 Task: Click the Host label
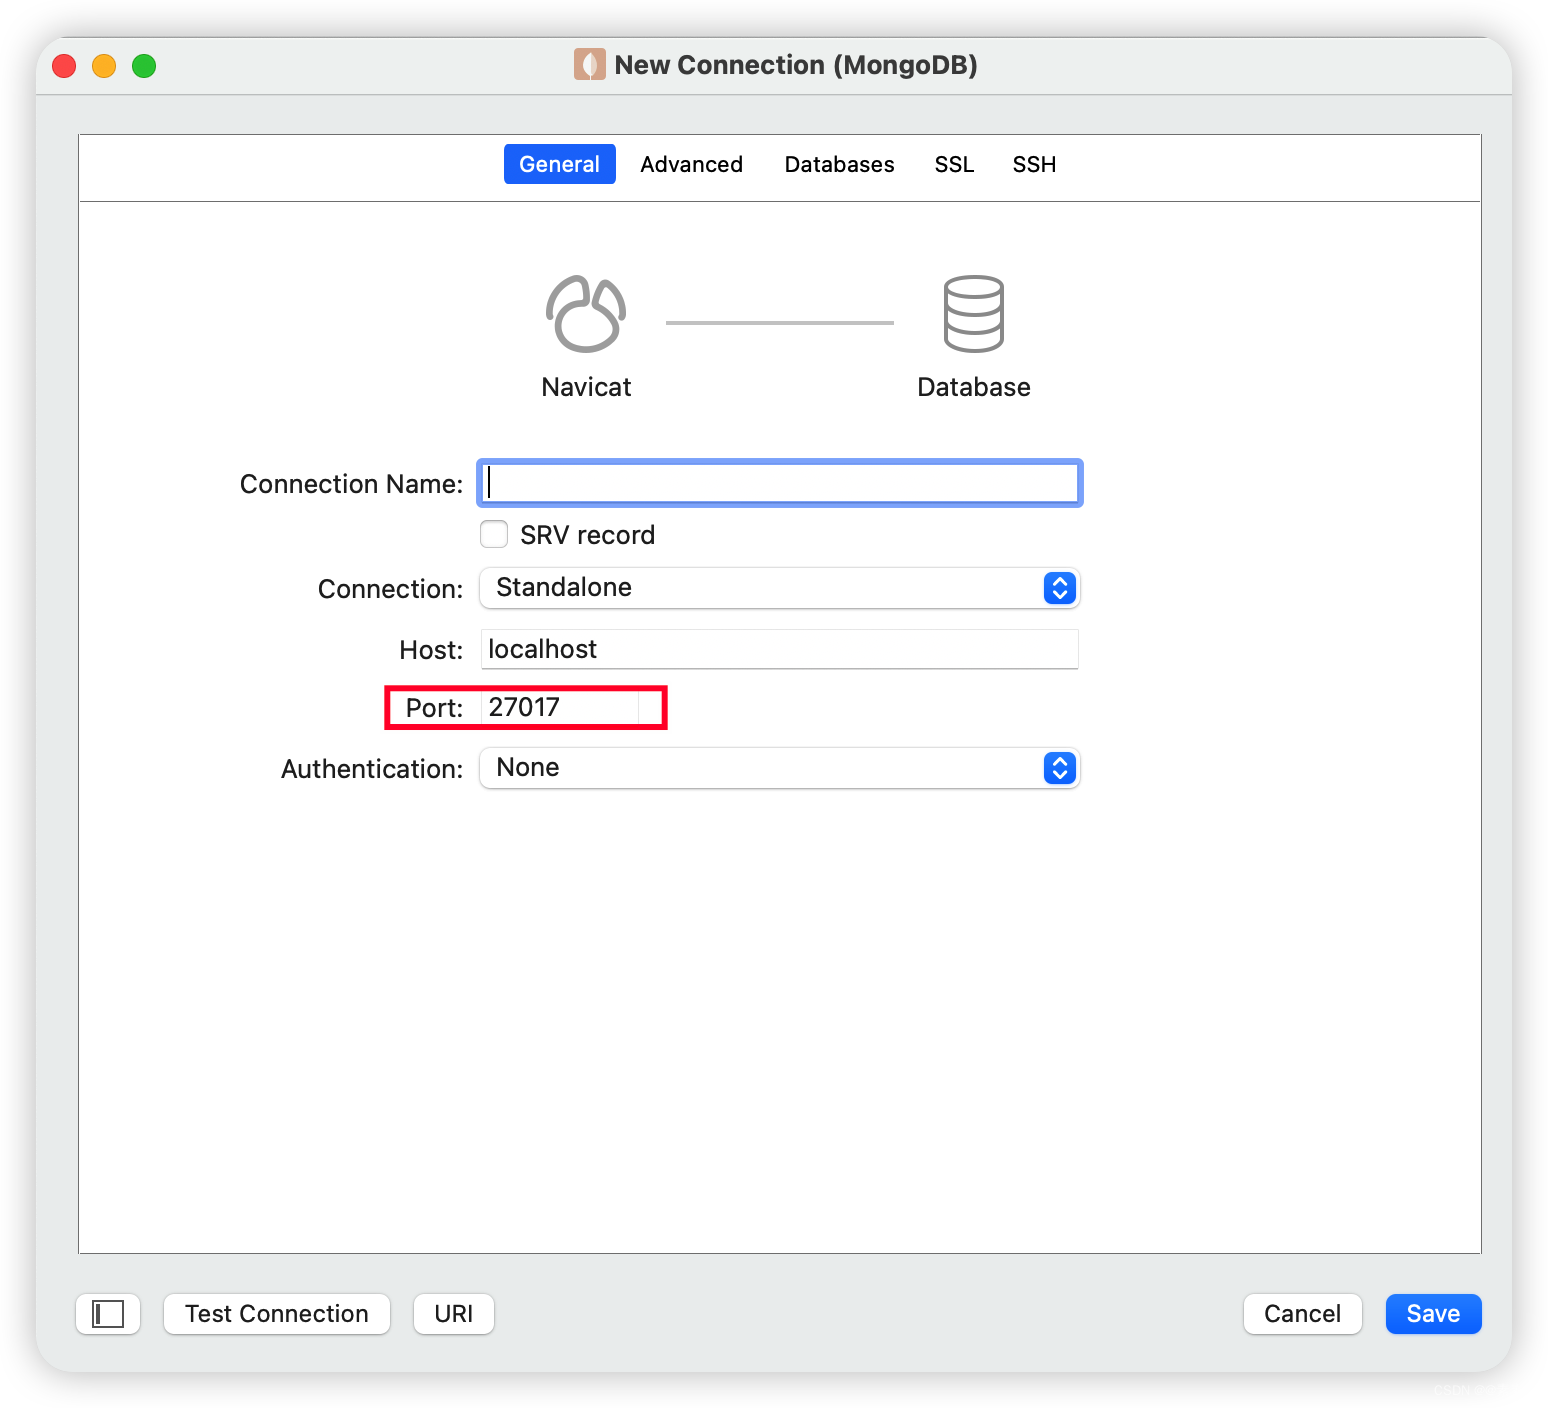click(431, 650)
